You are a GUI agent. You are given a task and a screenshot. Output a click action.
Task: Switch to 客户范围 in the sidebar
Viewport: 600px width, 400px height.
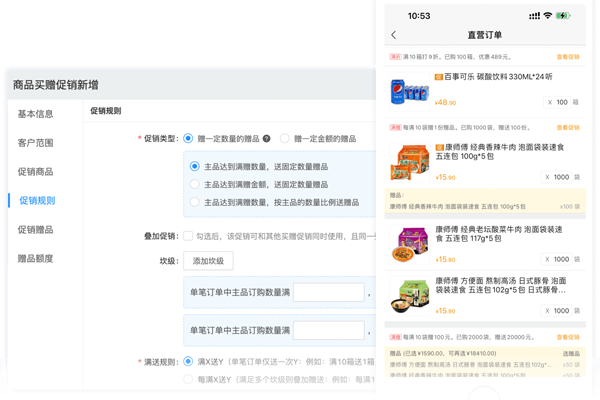tap(36, 143)
